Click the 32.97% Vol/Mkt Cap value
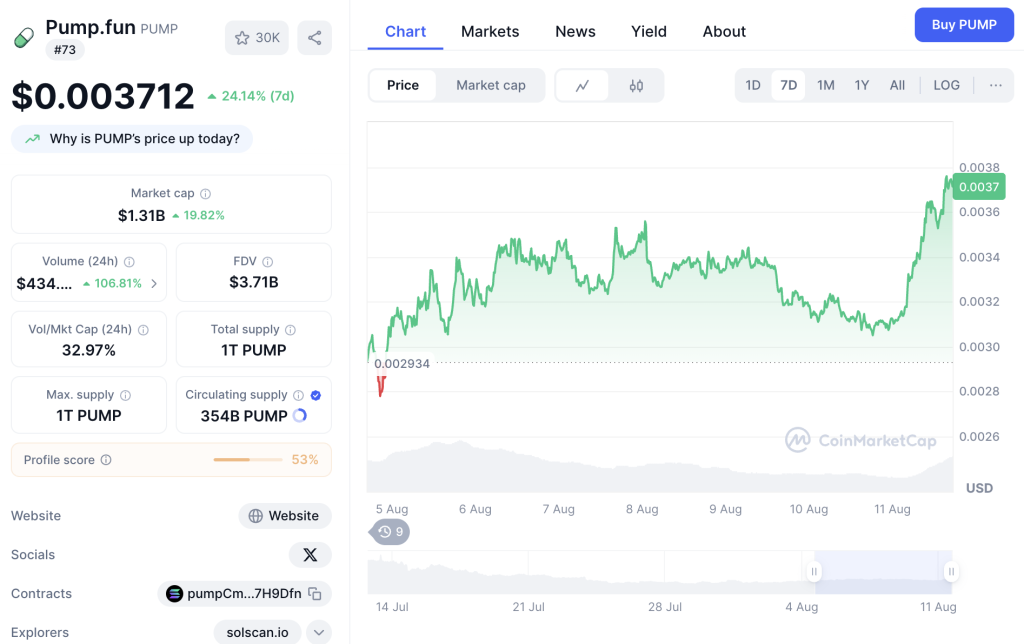 tap(89, 350)
